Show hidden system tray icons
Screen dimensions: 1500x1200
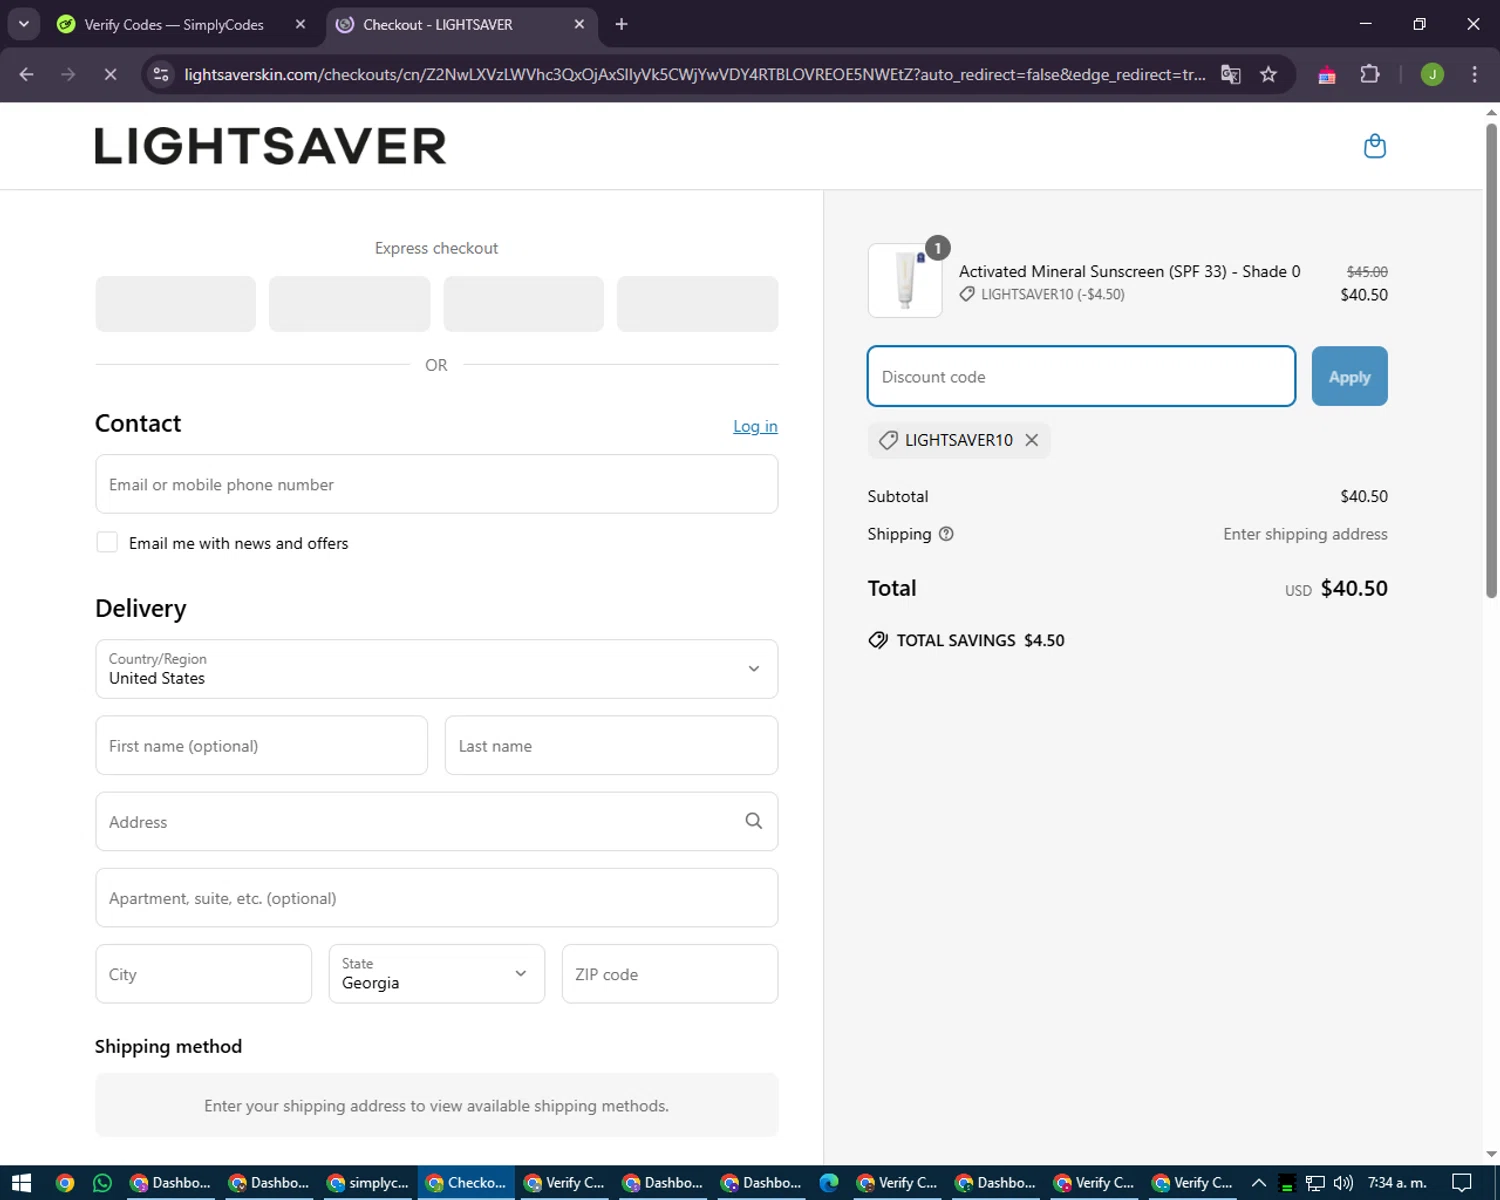tap(1259, 1183)
